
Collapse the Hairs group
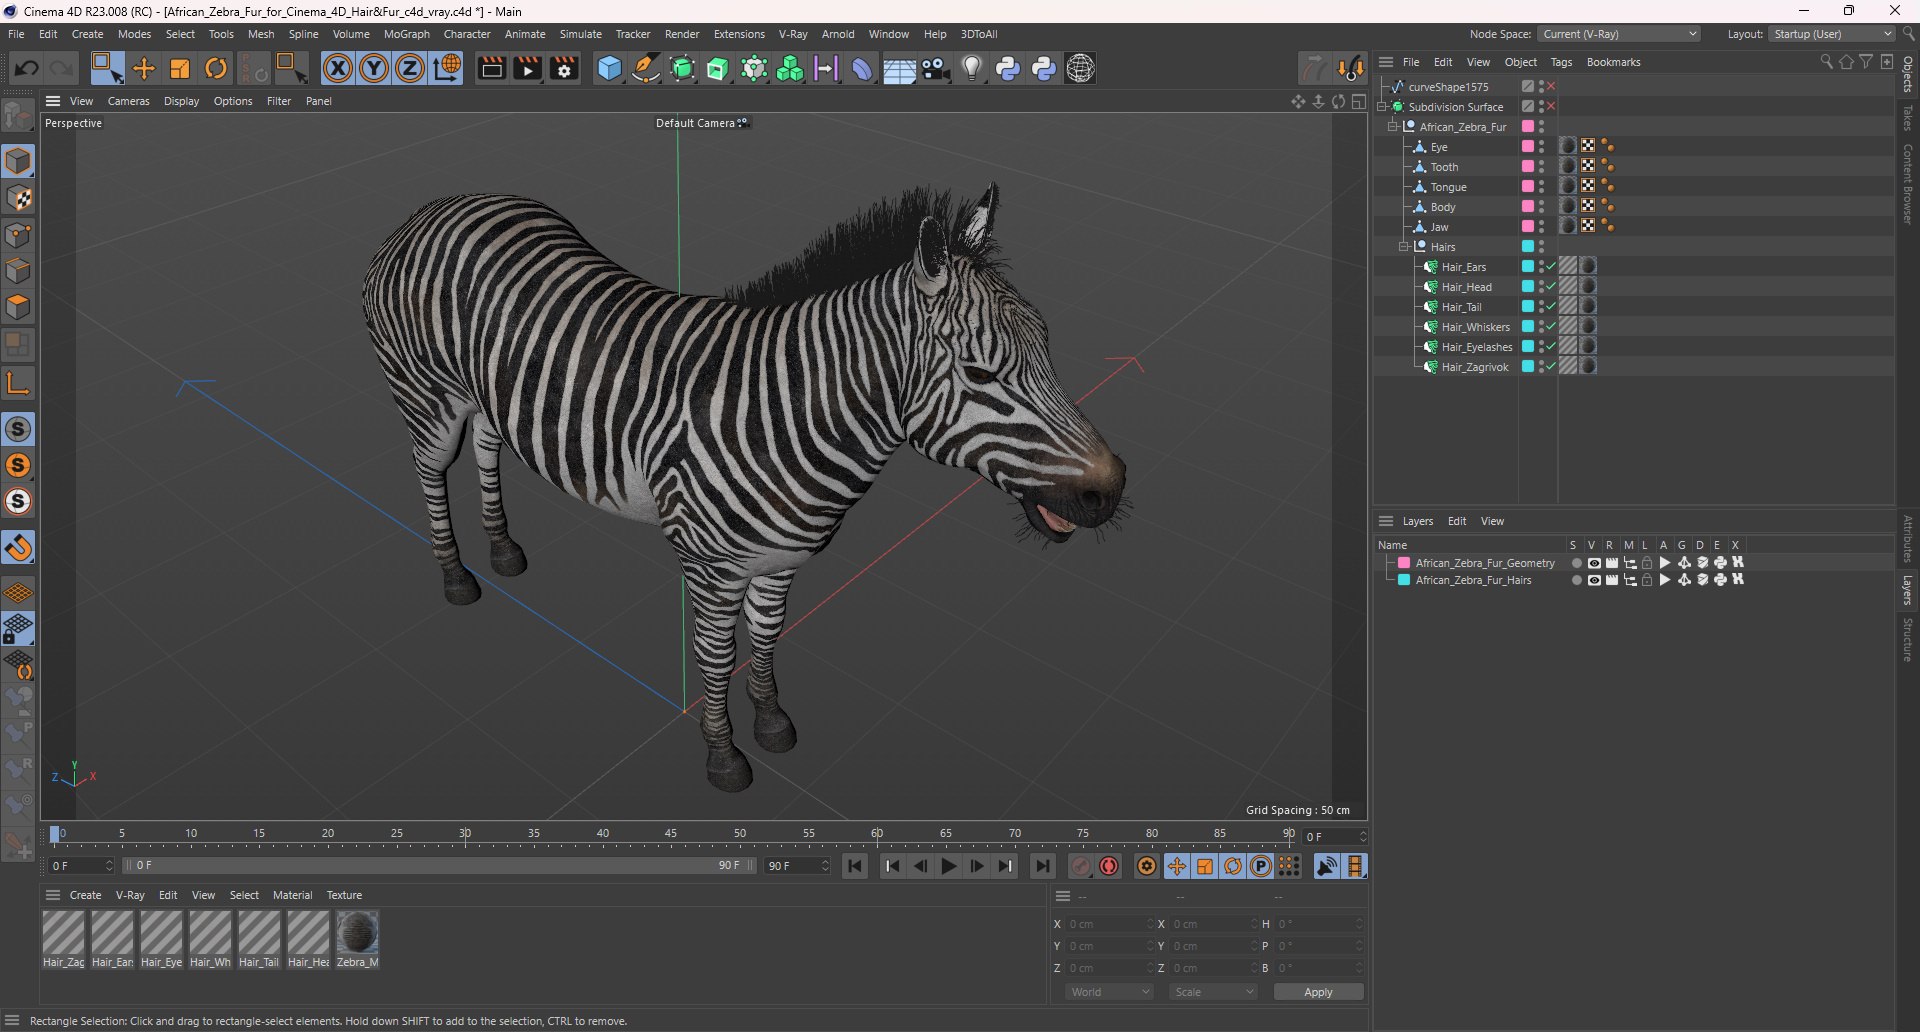(1403, 247)
